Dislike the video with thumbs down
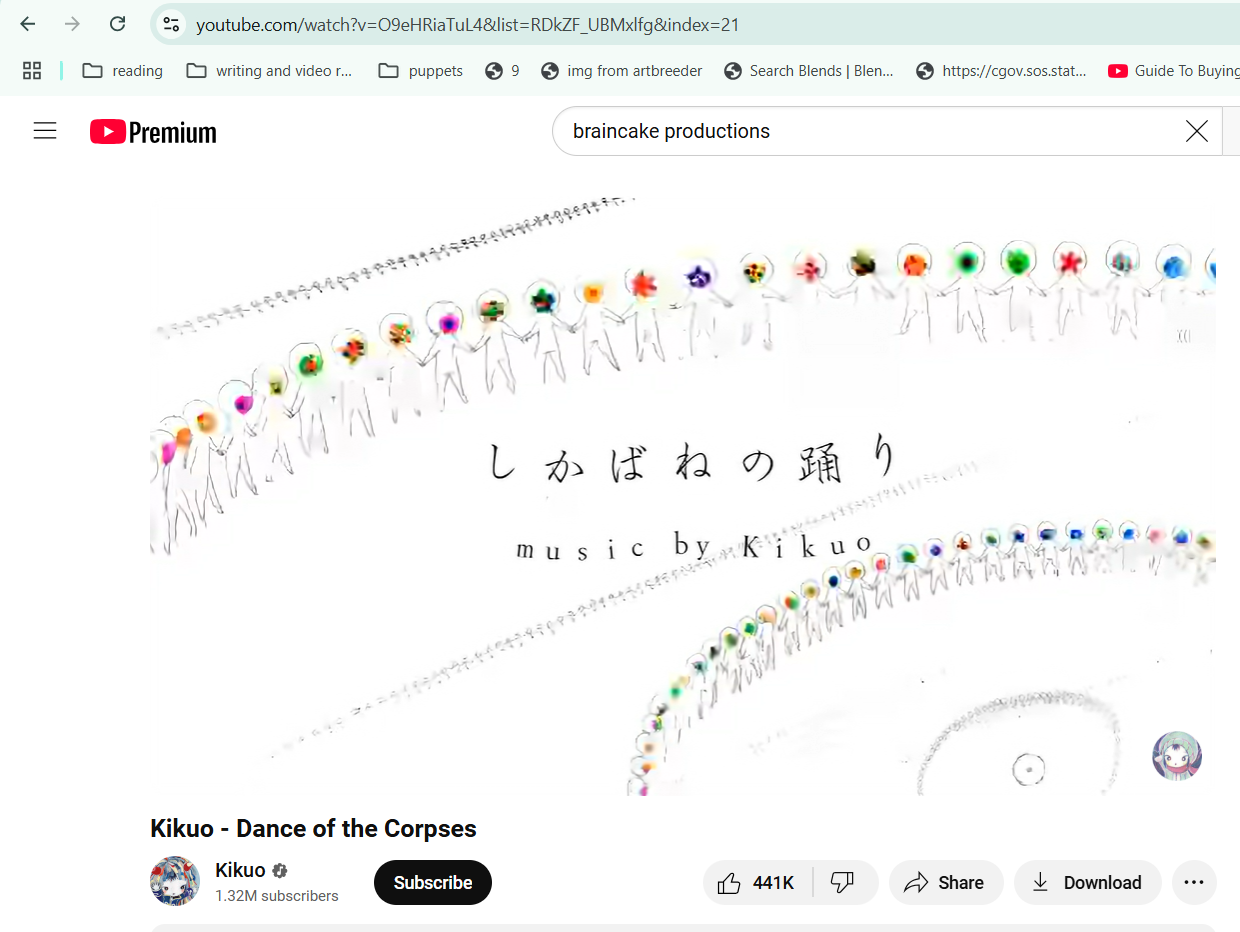 tap(843, 882)
